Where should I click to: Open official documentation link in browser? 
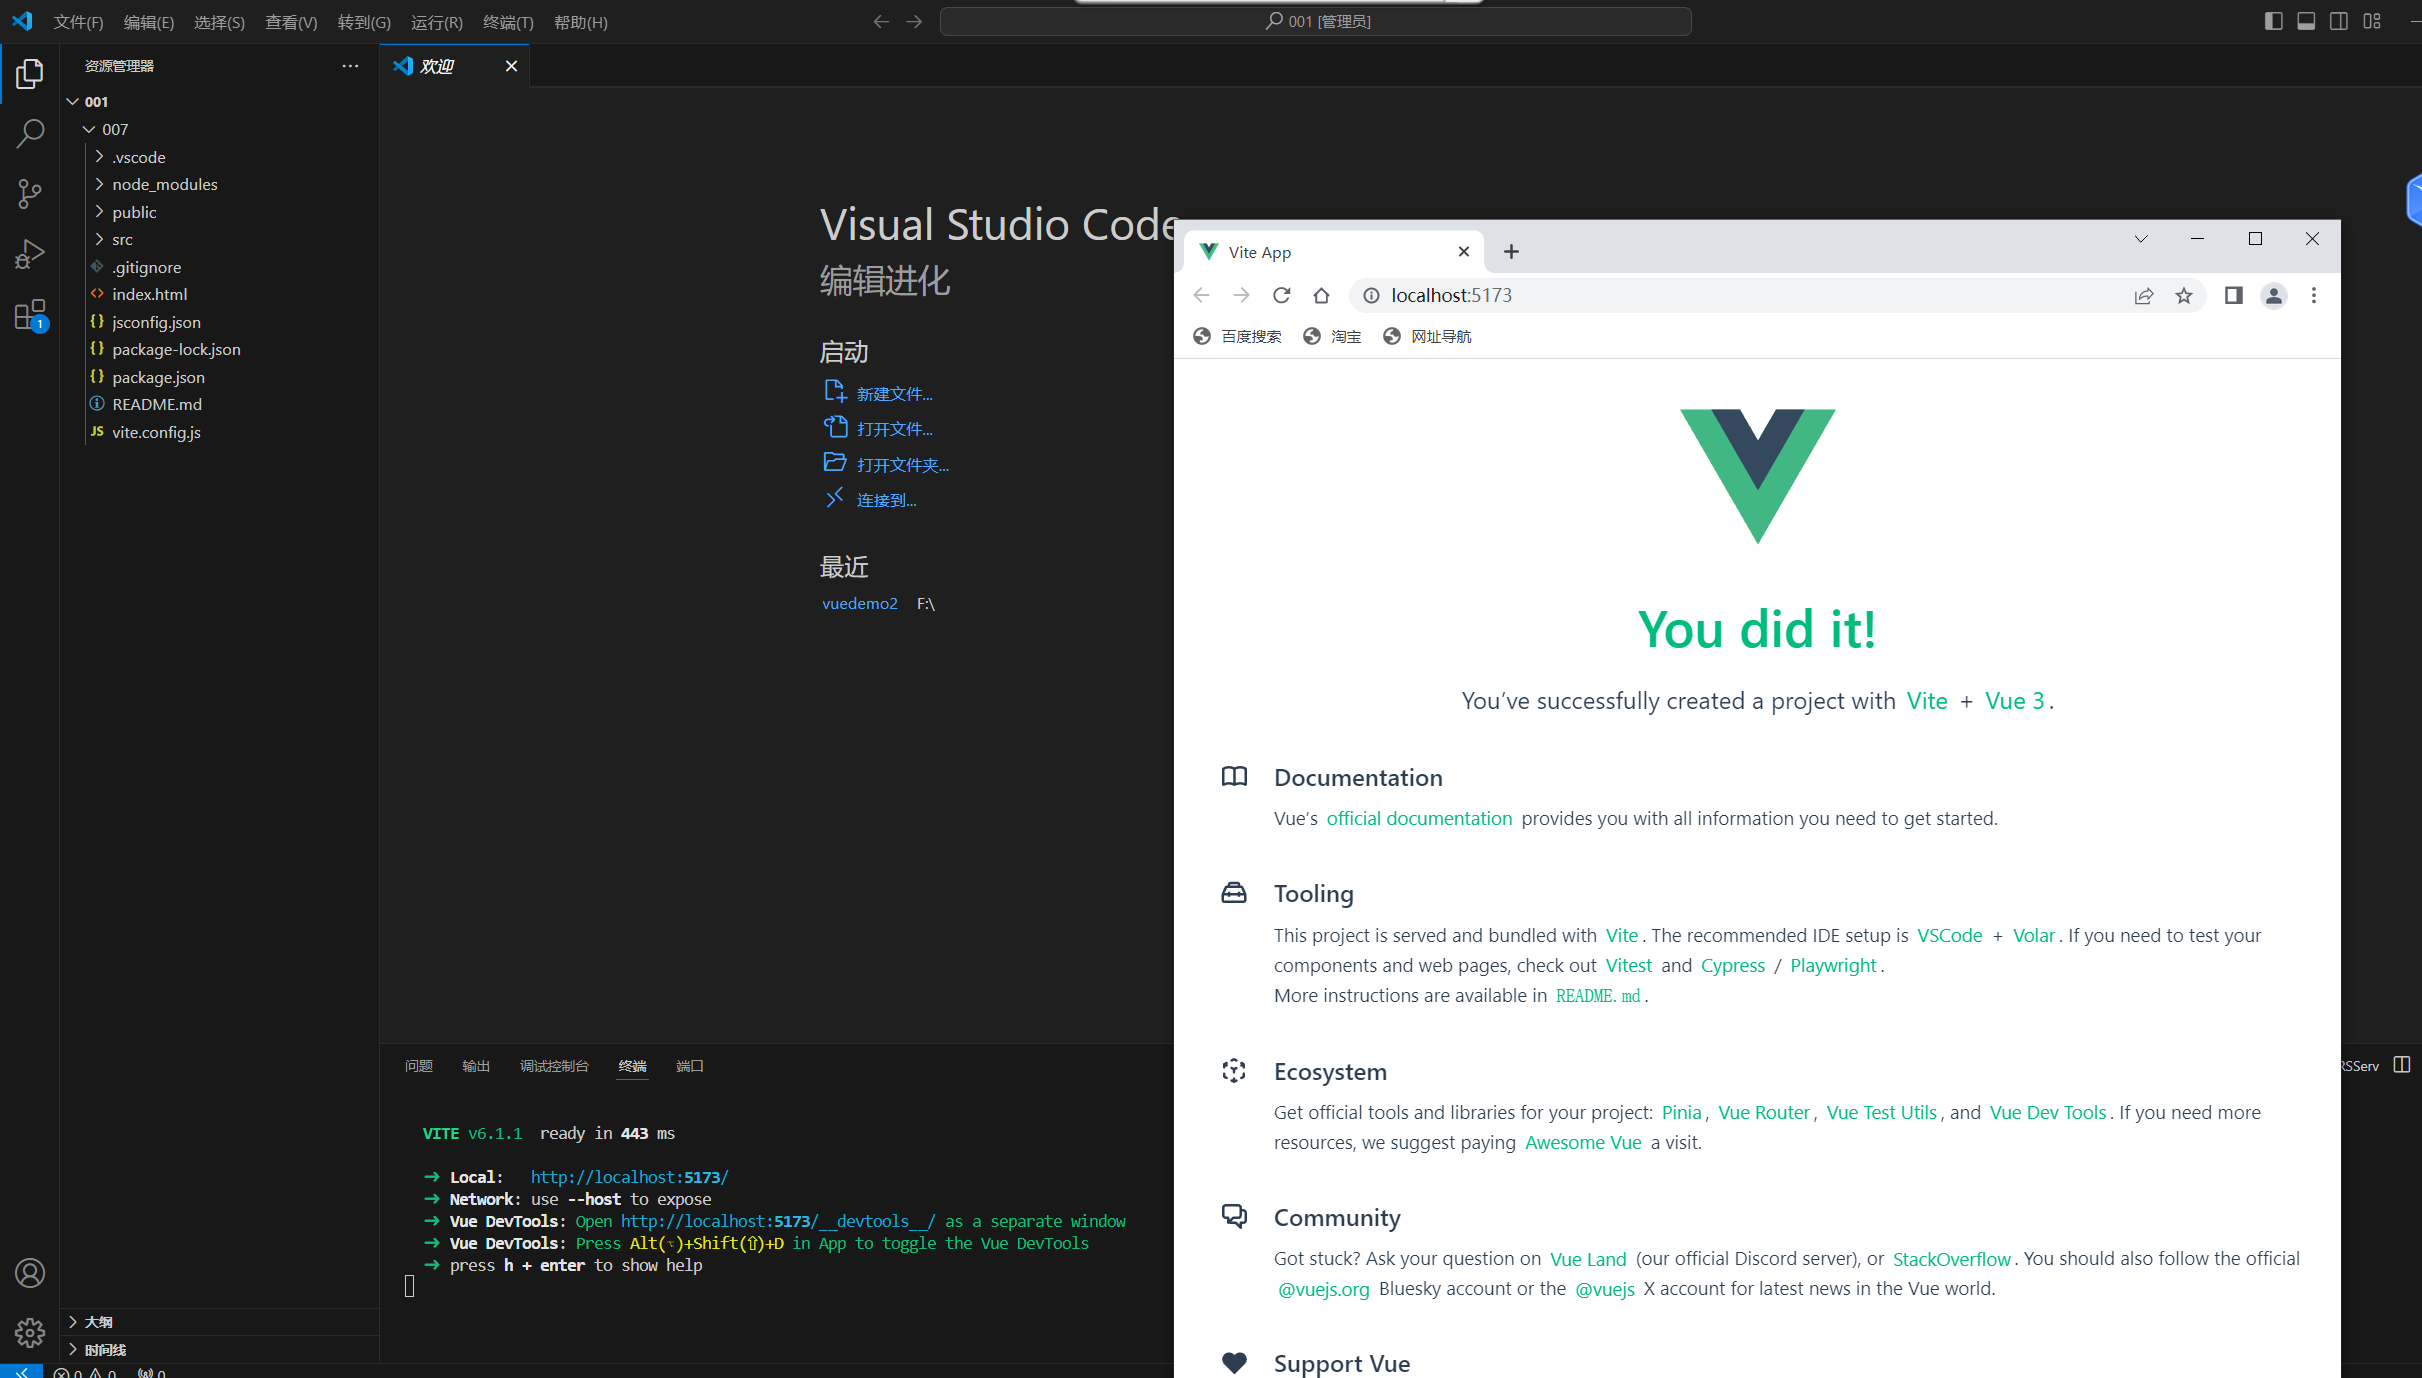pos(1419,818)
